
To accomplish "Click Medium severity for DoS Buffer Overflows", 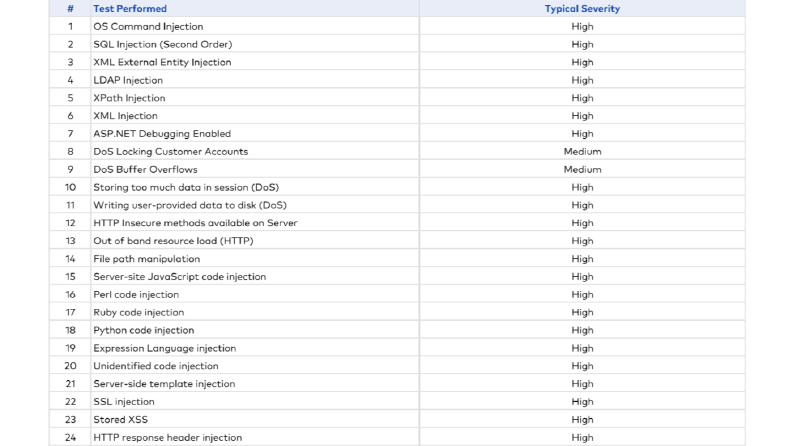I will pos(582,169).
